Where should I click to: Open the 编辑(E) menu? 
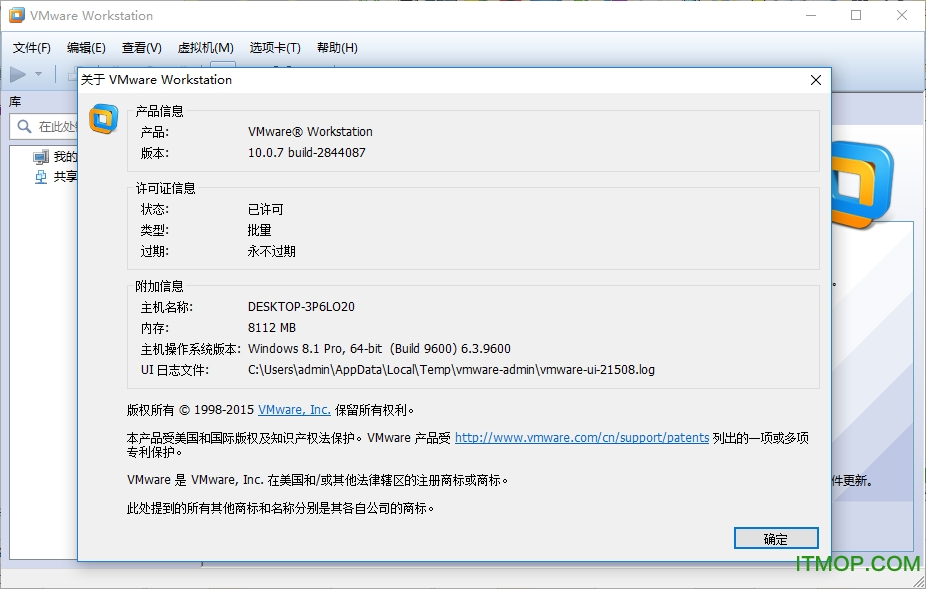(86, 48)
